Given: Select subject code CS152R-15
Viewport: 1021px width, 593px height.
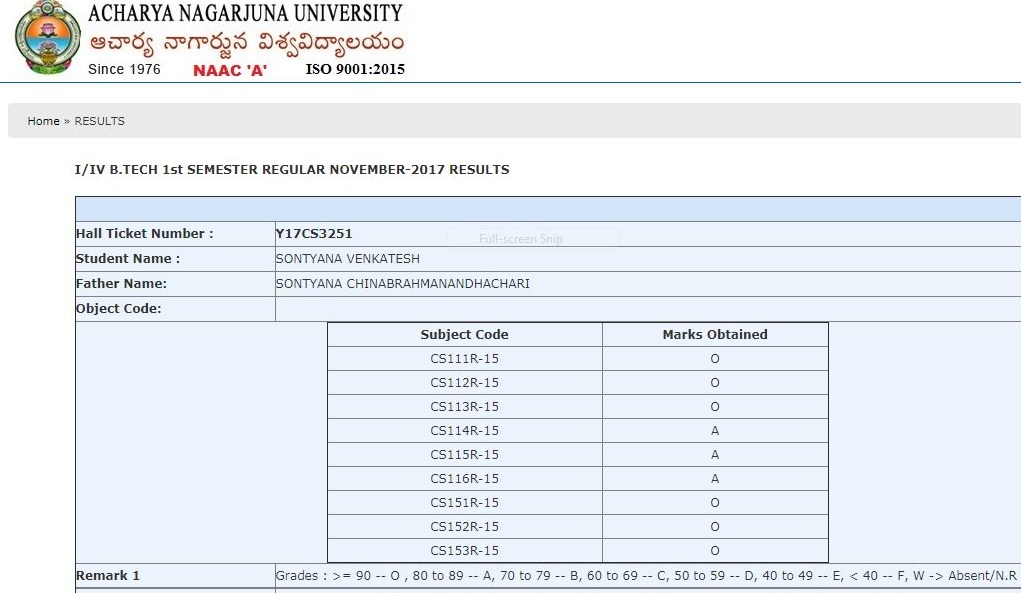Looking at the screenshot, I should point(464,527).
